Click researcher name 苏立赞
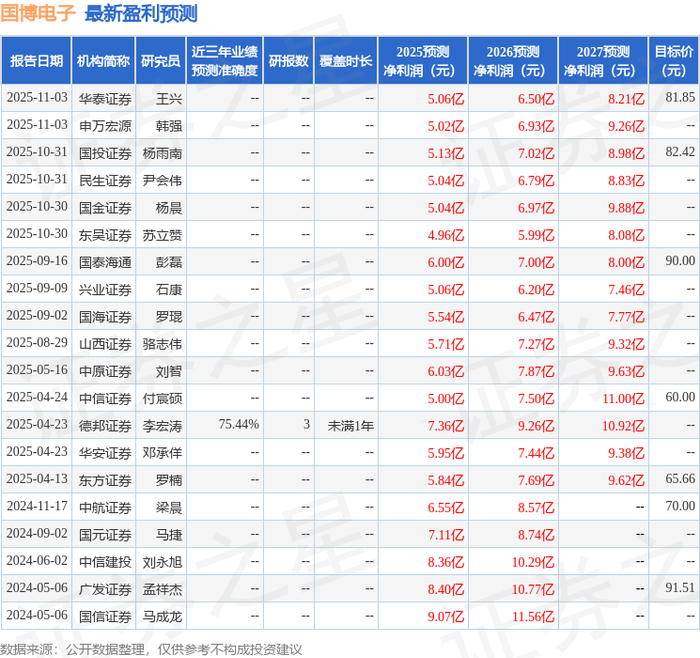Image resolution: width=700 pixels, height=658 pixels. click(162, 235)
